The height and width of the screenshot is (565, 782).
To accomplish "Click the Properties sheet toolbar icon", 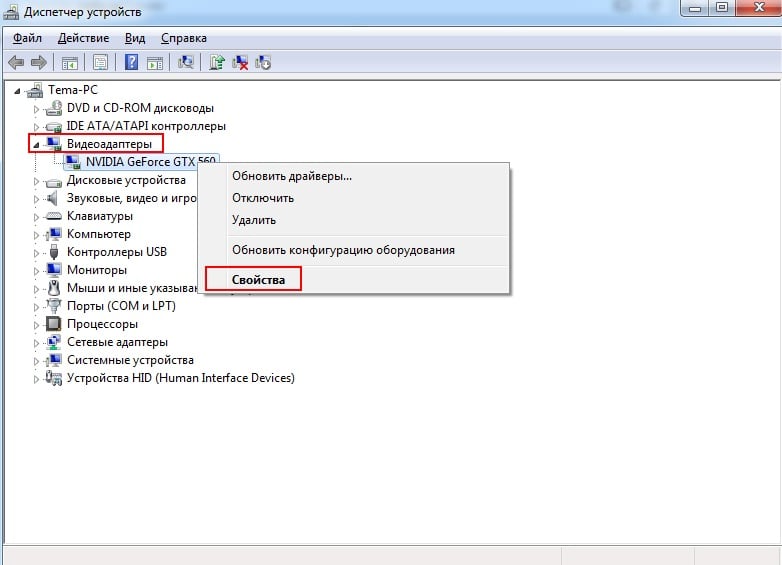I will click(100, 62).
